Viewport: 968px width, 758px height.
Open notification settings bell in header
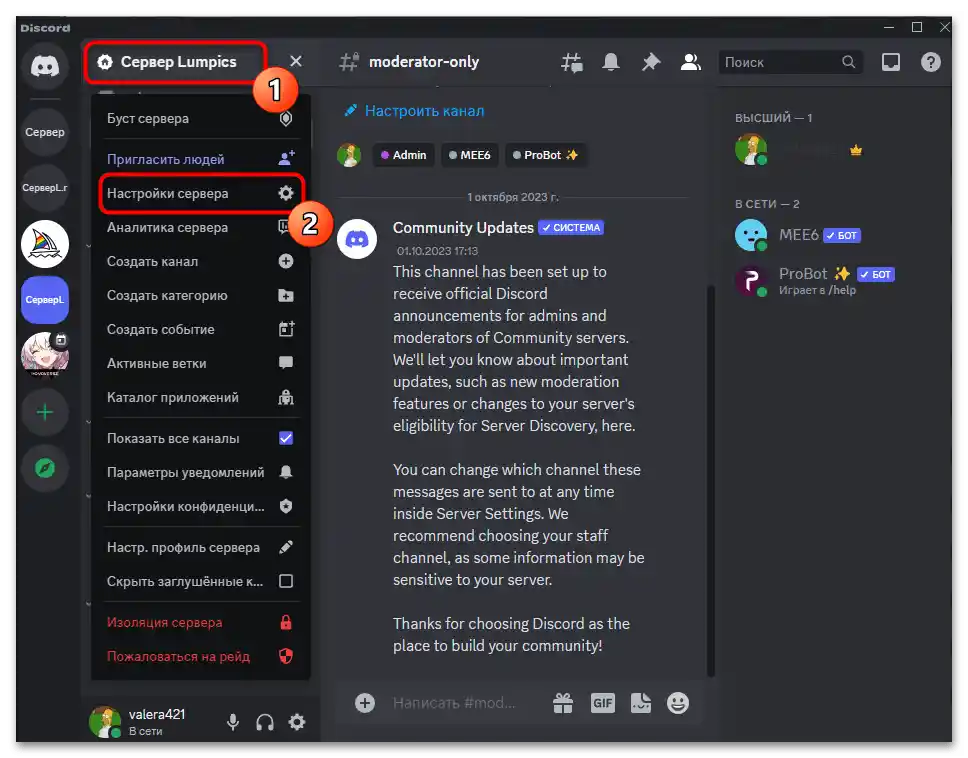click(611, 62)
